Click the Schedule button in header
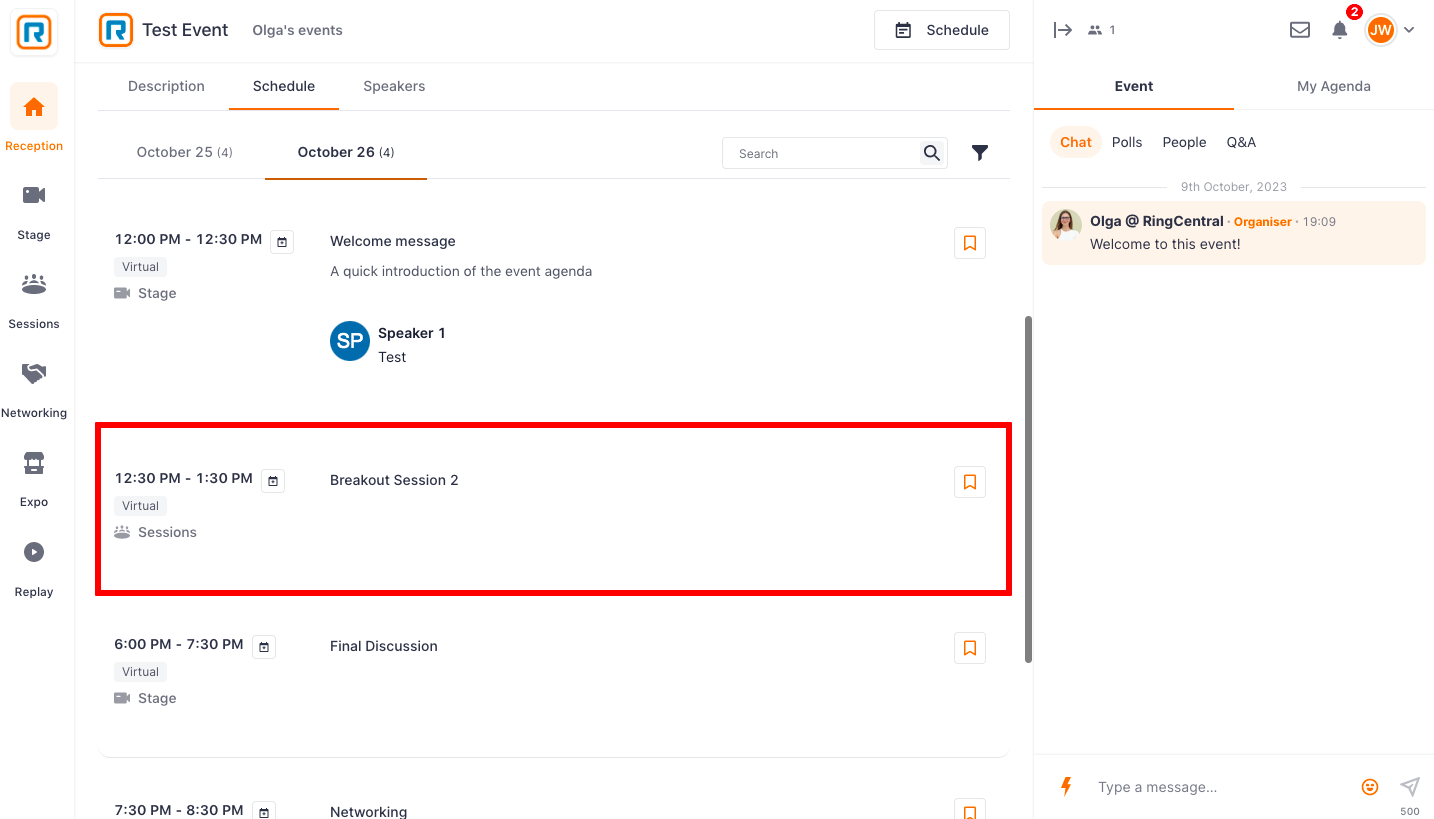Image resolution: width=1434 pixels, height=819 pixels. [942, 30]
